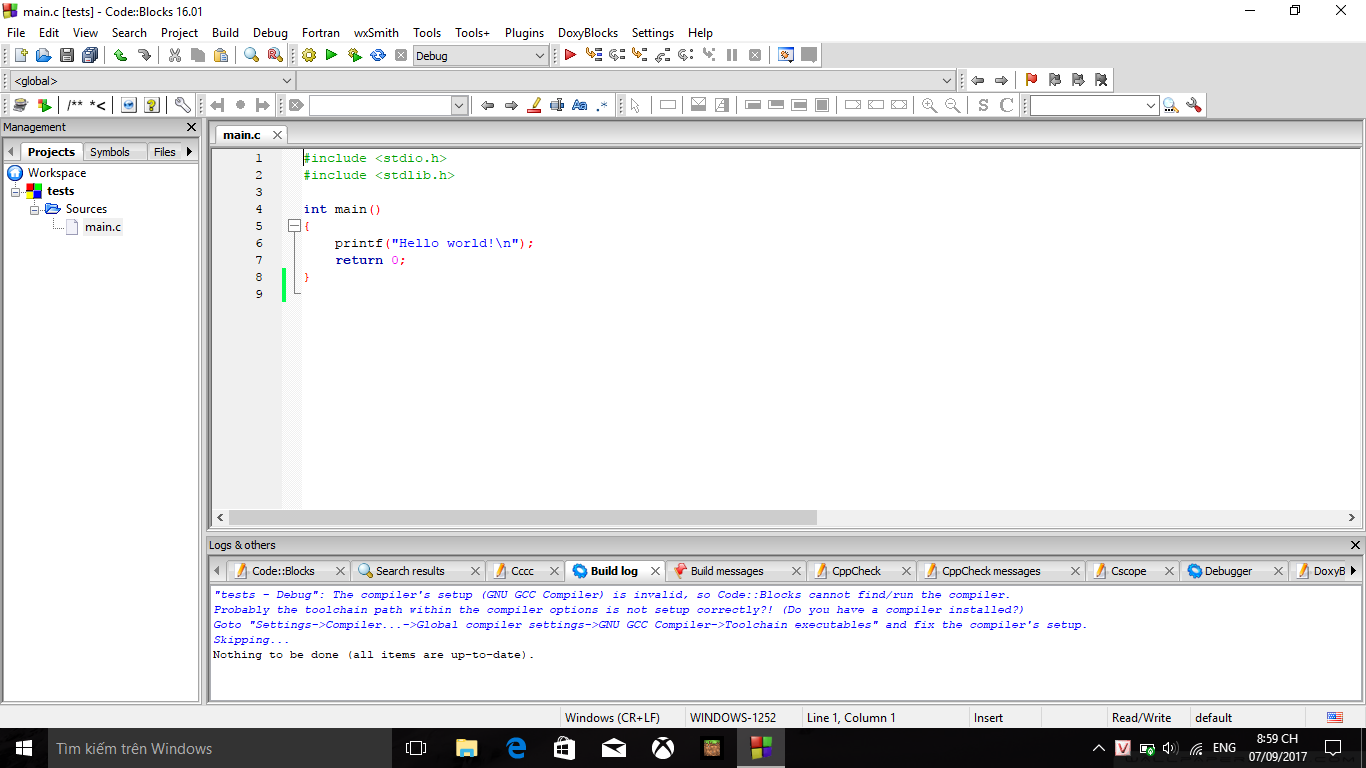Collapse the tests project tree node
Image resolution: width=1366 pixels, height=768 pixels.
(16, 191)
